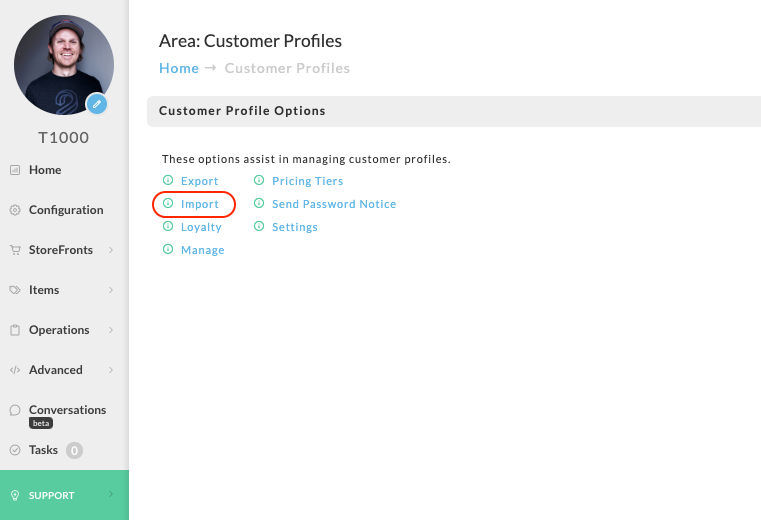Go to the Home breadcrumb link

[179, 68]
